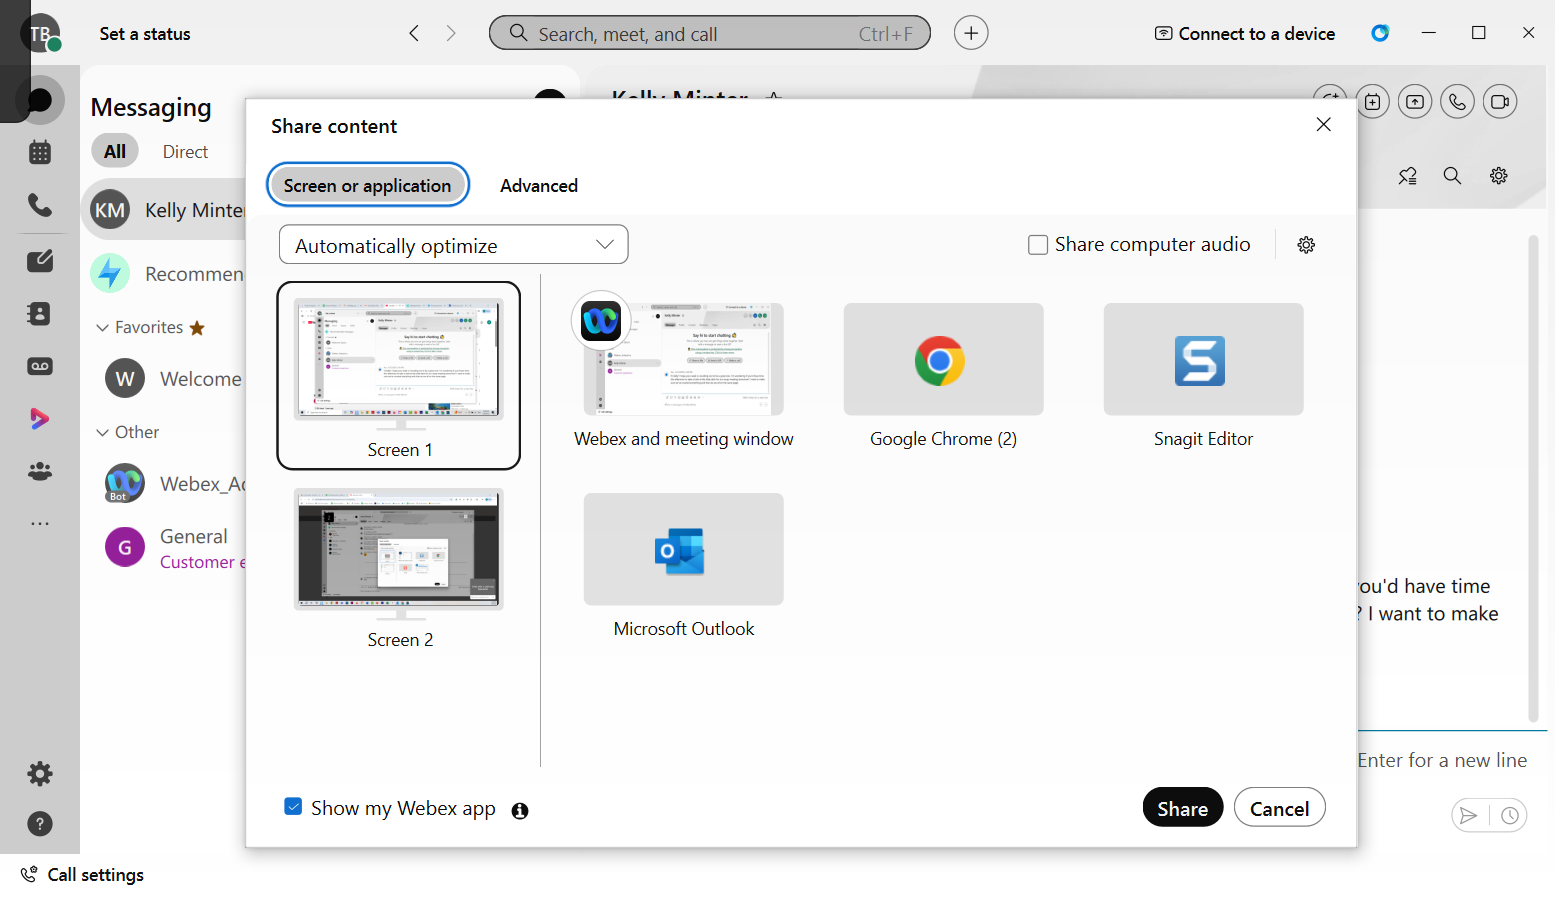Screen dimensions: 1555x900
Task: Select the Direct messaging filter
Action: [x=185, y=152]
